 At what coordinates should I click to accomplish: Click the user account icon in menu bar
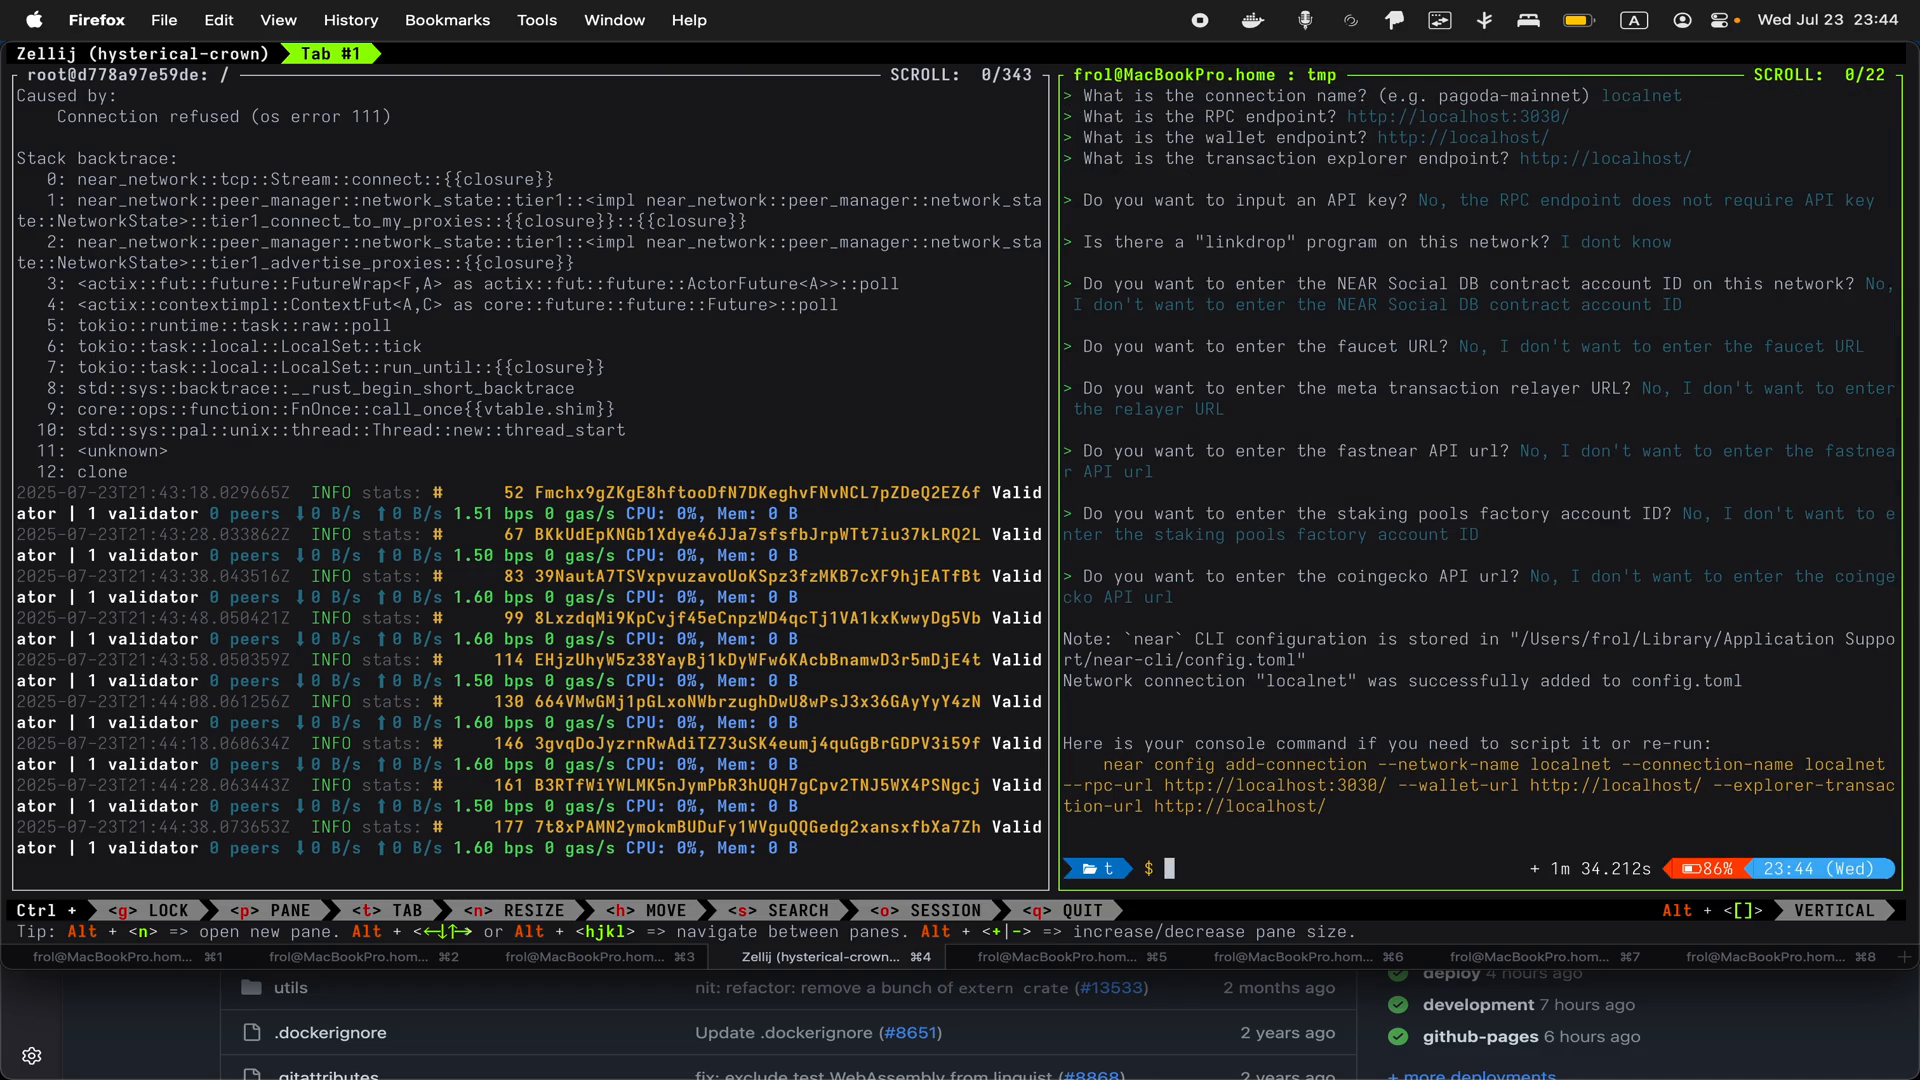pos(1684,20)
